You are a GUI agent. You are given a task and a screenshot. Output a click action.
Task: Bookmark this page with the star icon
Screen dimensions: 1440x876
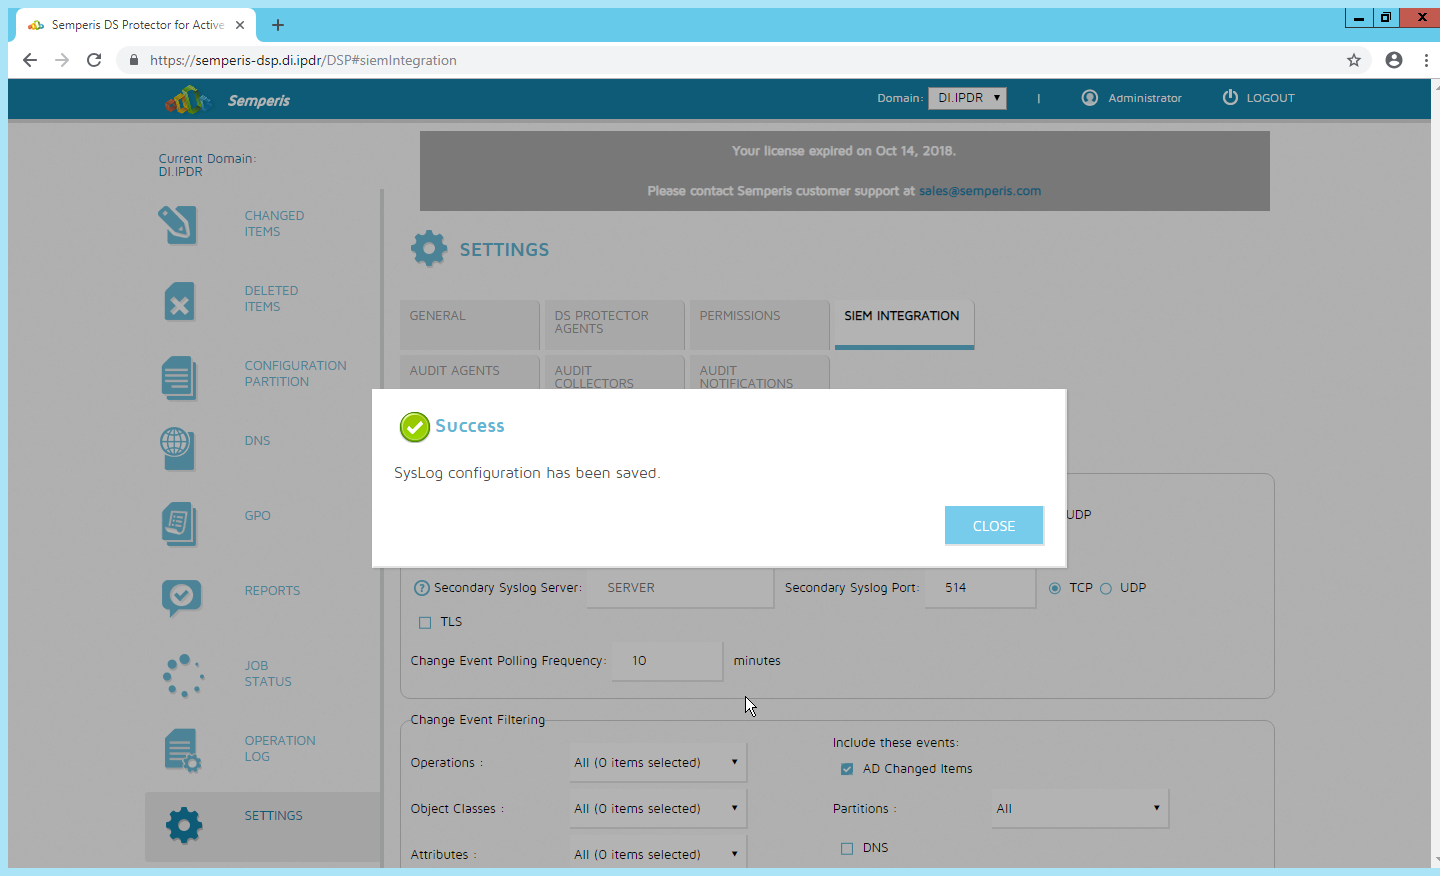click(x=1354, y=60)
